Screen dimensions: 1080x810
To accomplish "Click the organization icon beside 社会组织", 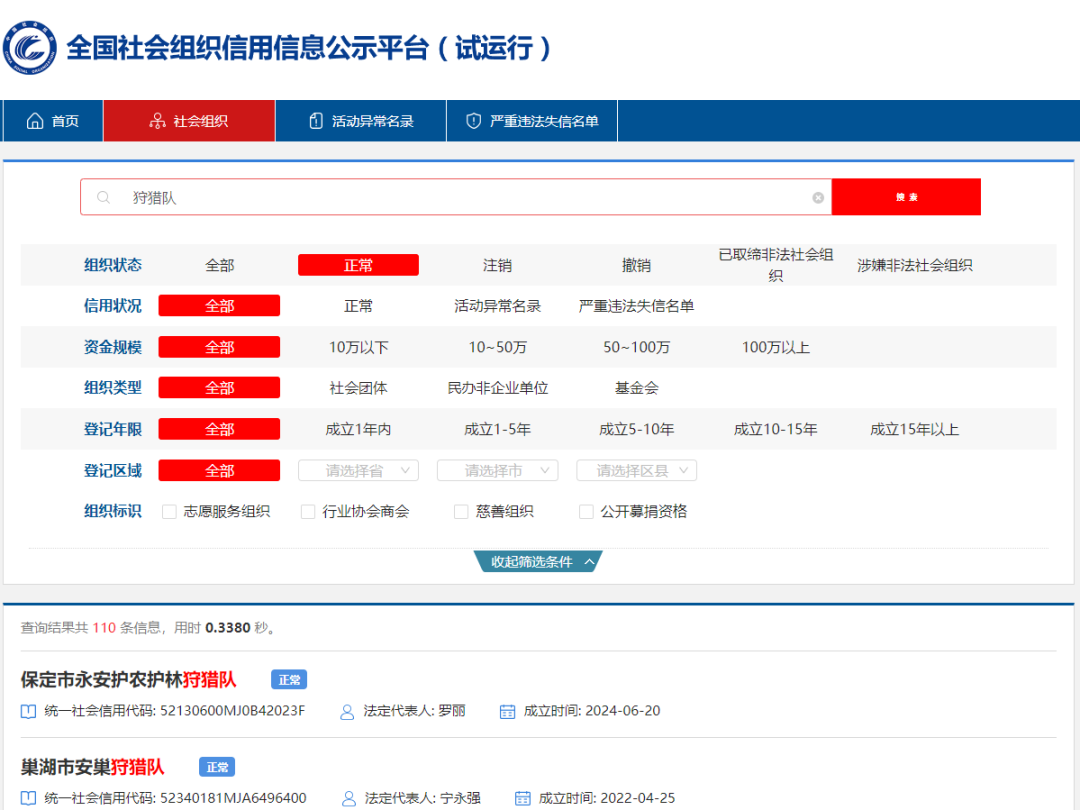I will coord(158,120).
